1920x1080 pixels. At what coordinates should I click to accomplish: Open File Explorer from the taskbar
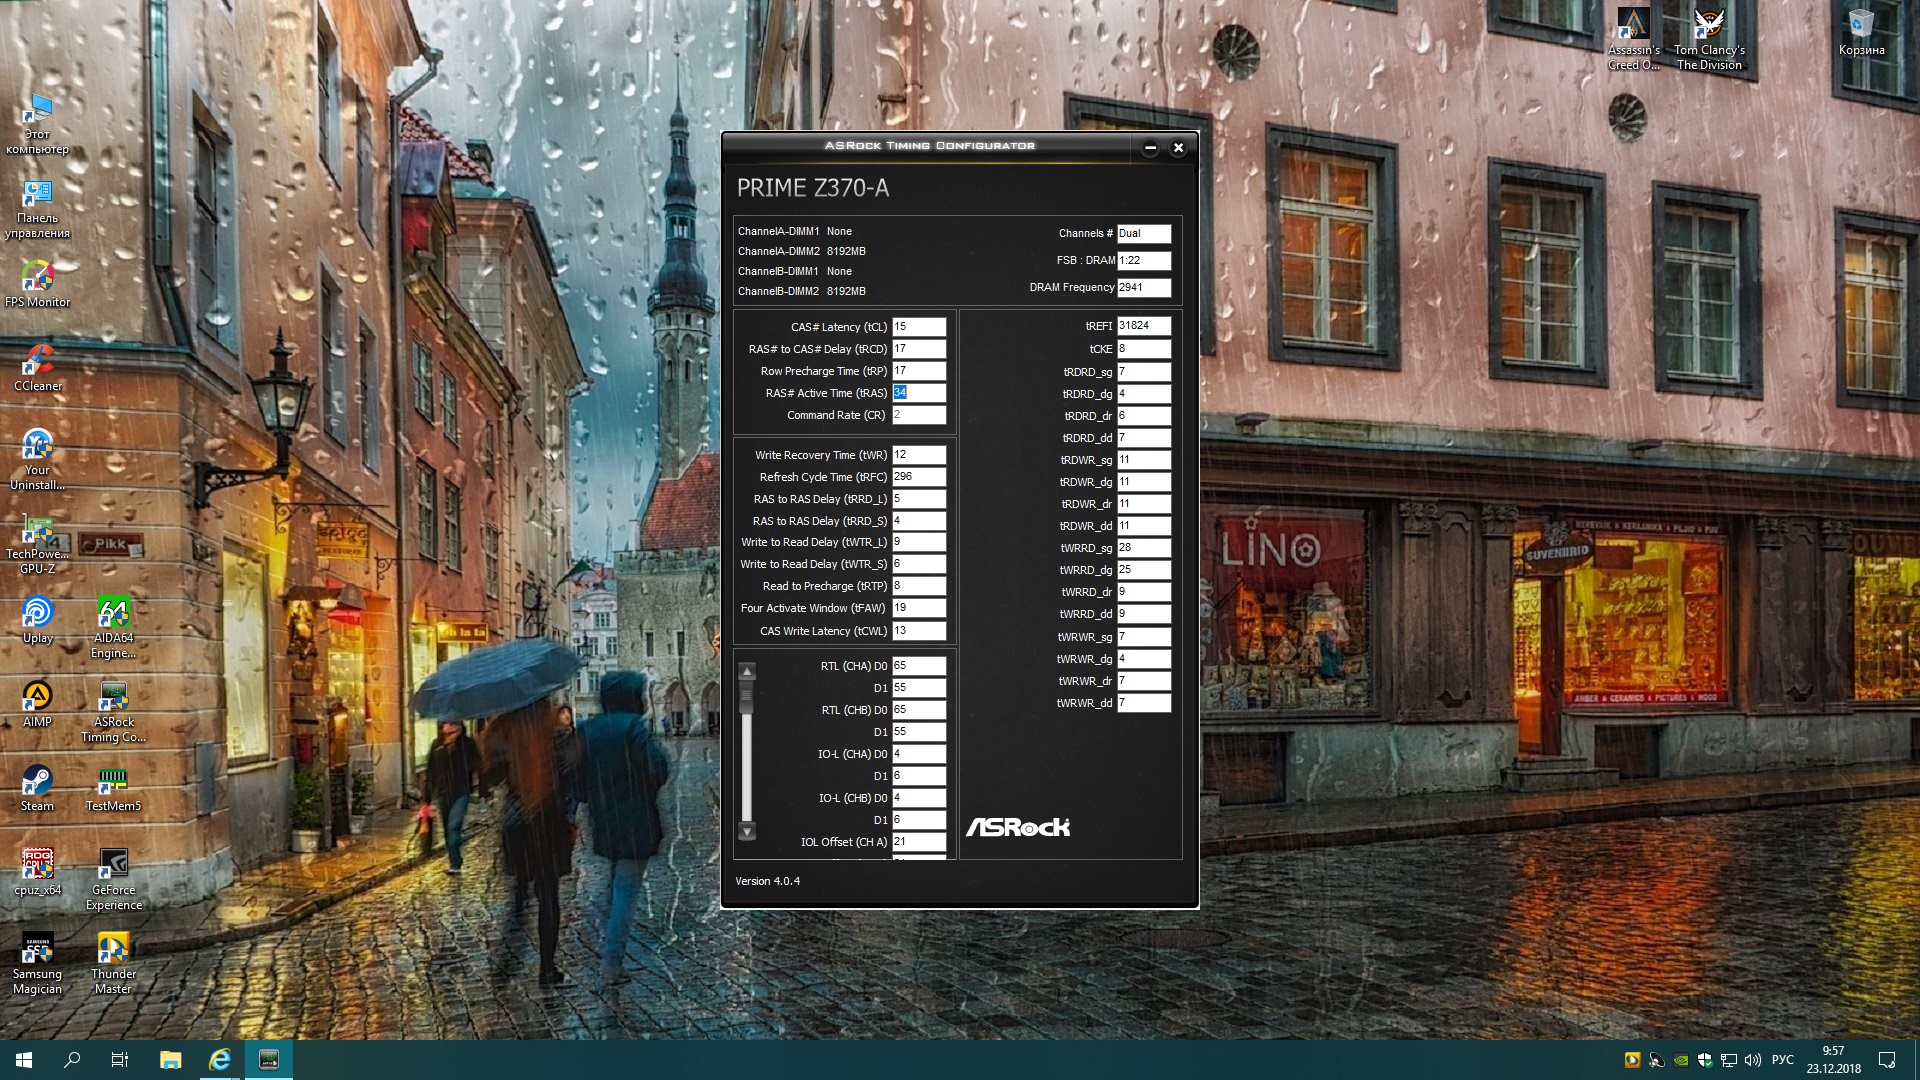(x=170, y=1060)
